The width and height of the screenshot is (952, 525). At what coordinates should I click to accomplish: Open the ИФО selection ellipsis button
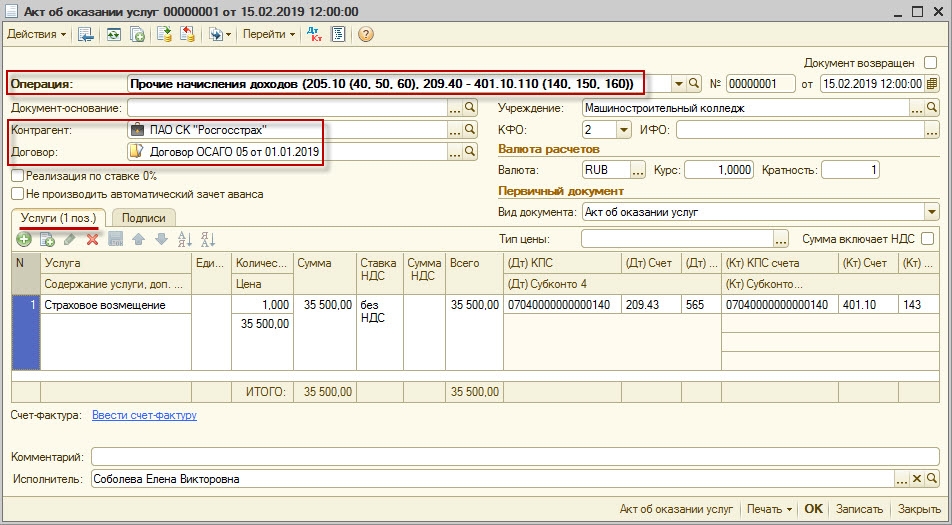[x=932, y=129]
